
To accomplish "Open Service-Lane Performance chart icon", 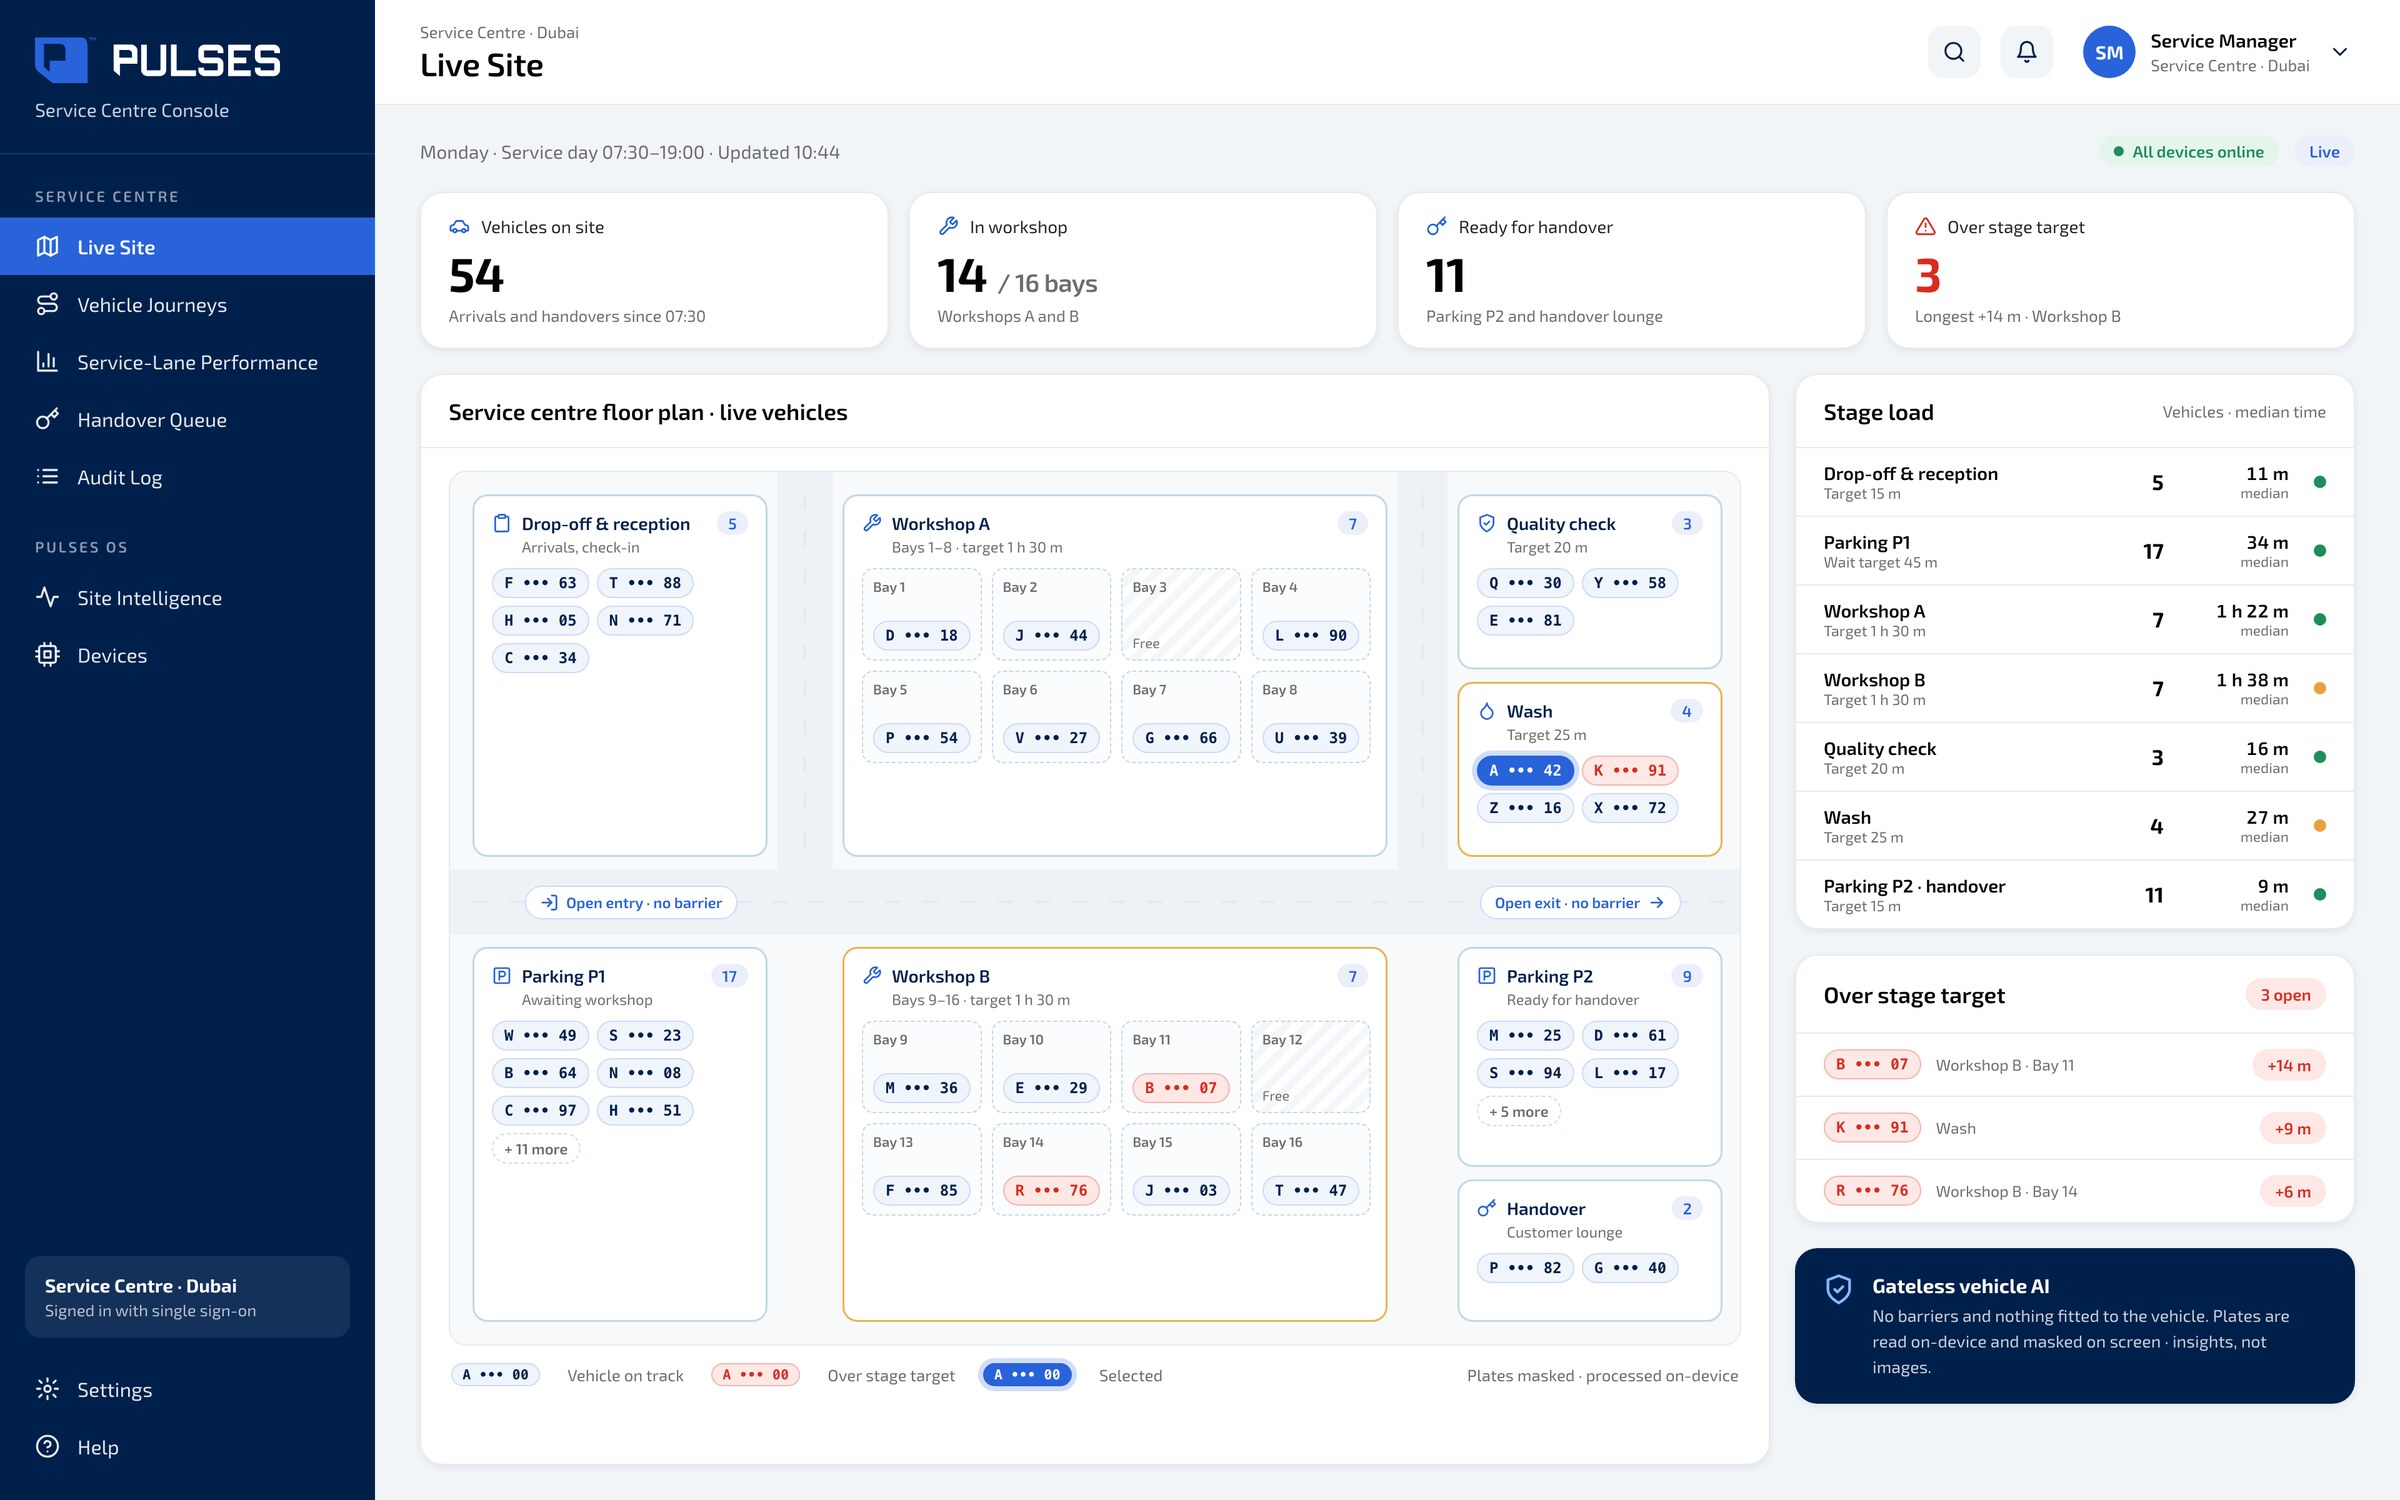I will click(x=47, y=362).
